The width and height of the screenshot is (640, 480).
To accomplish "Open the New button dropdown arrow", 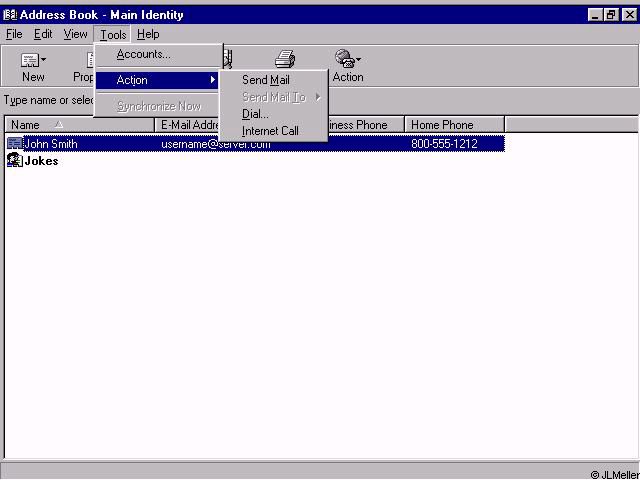I will (43, 60).
